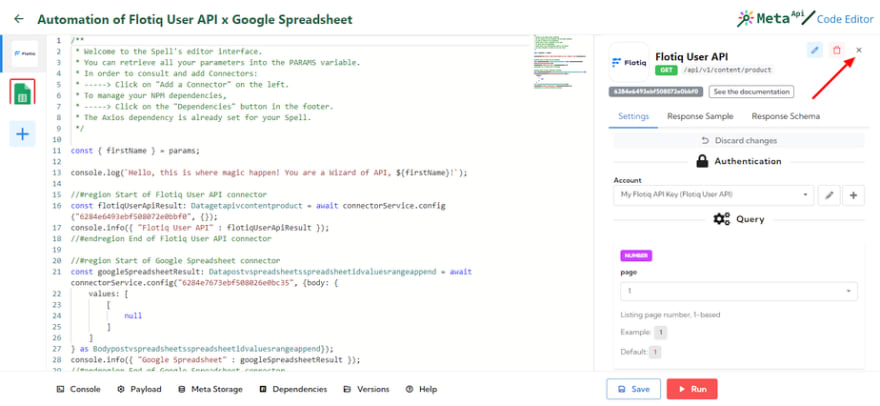
Task: Add a connector with plus button
Action: (22, 134)
